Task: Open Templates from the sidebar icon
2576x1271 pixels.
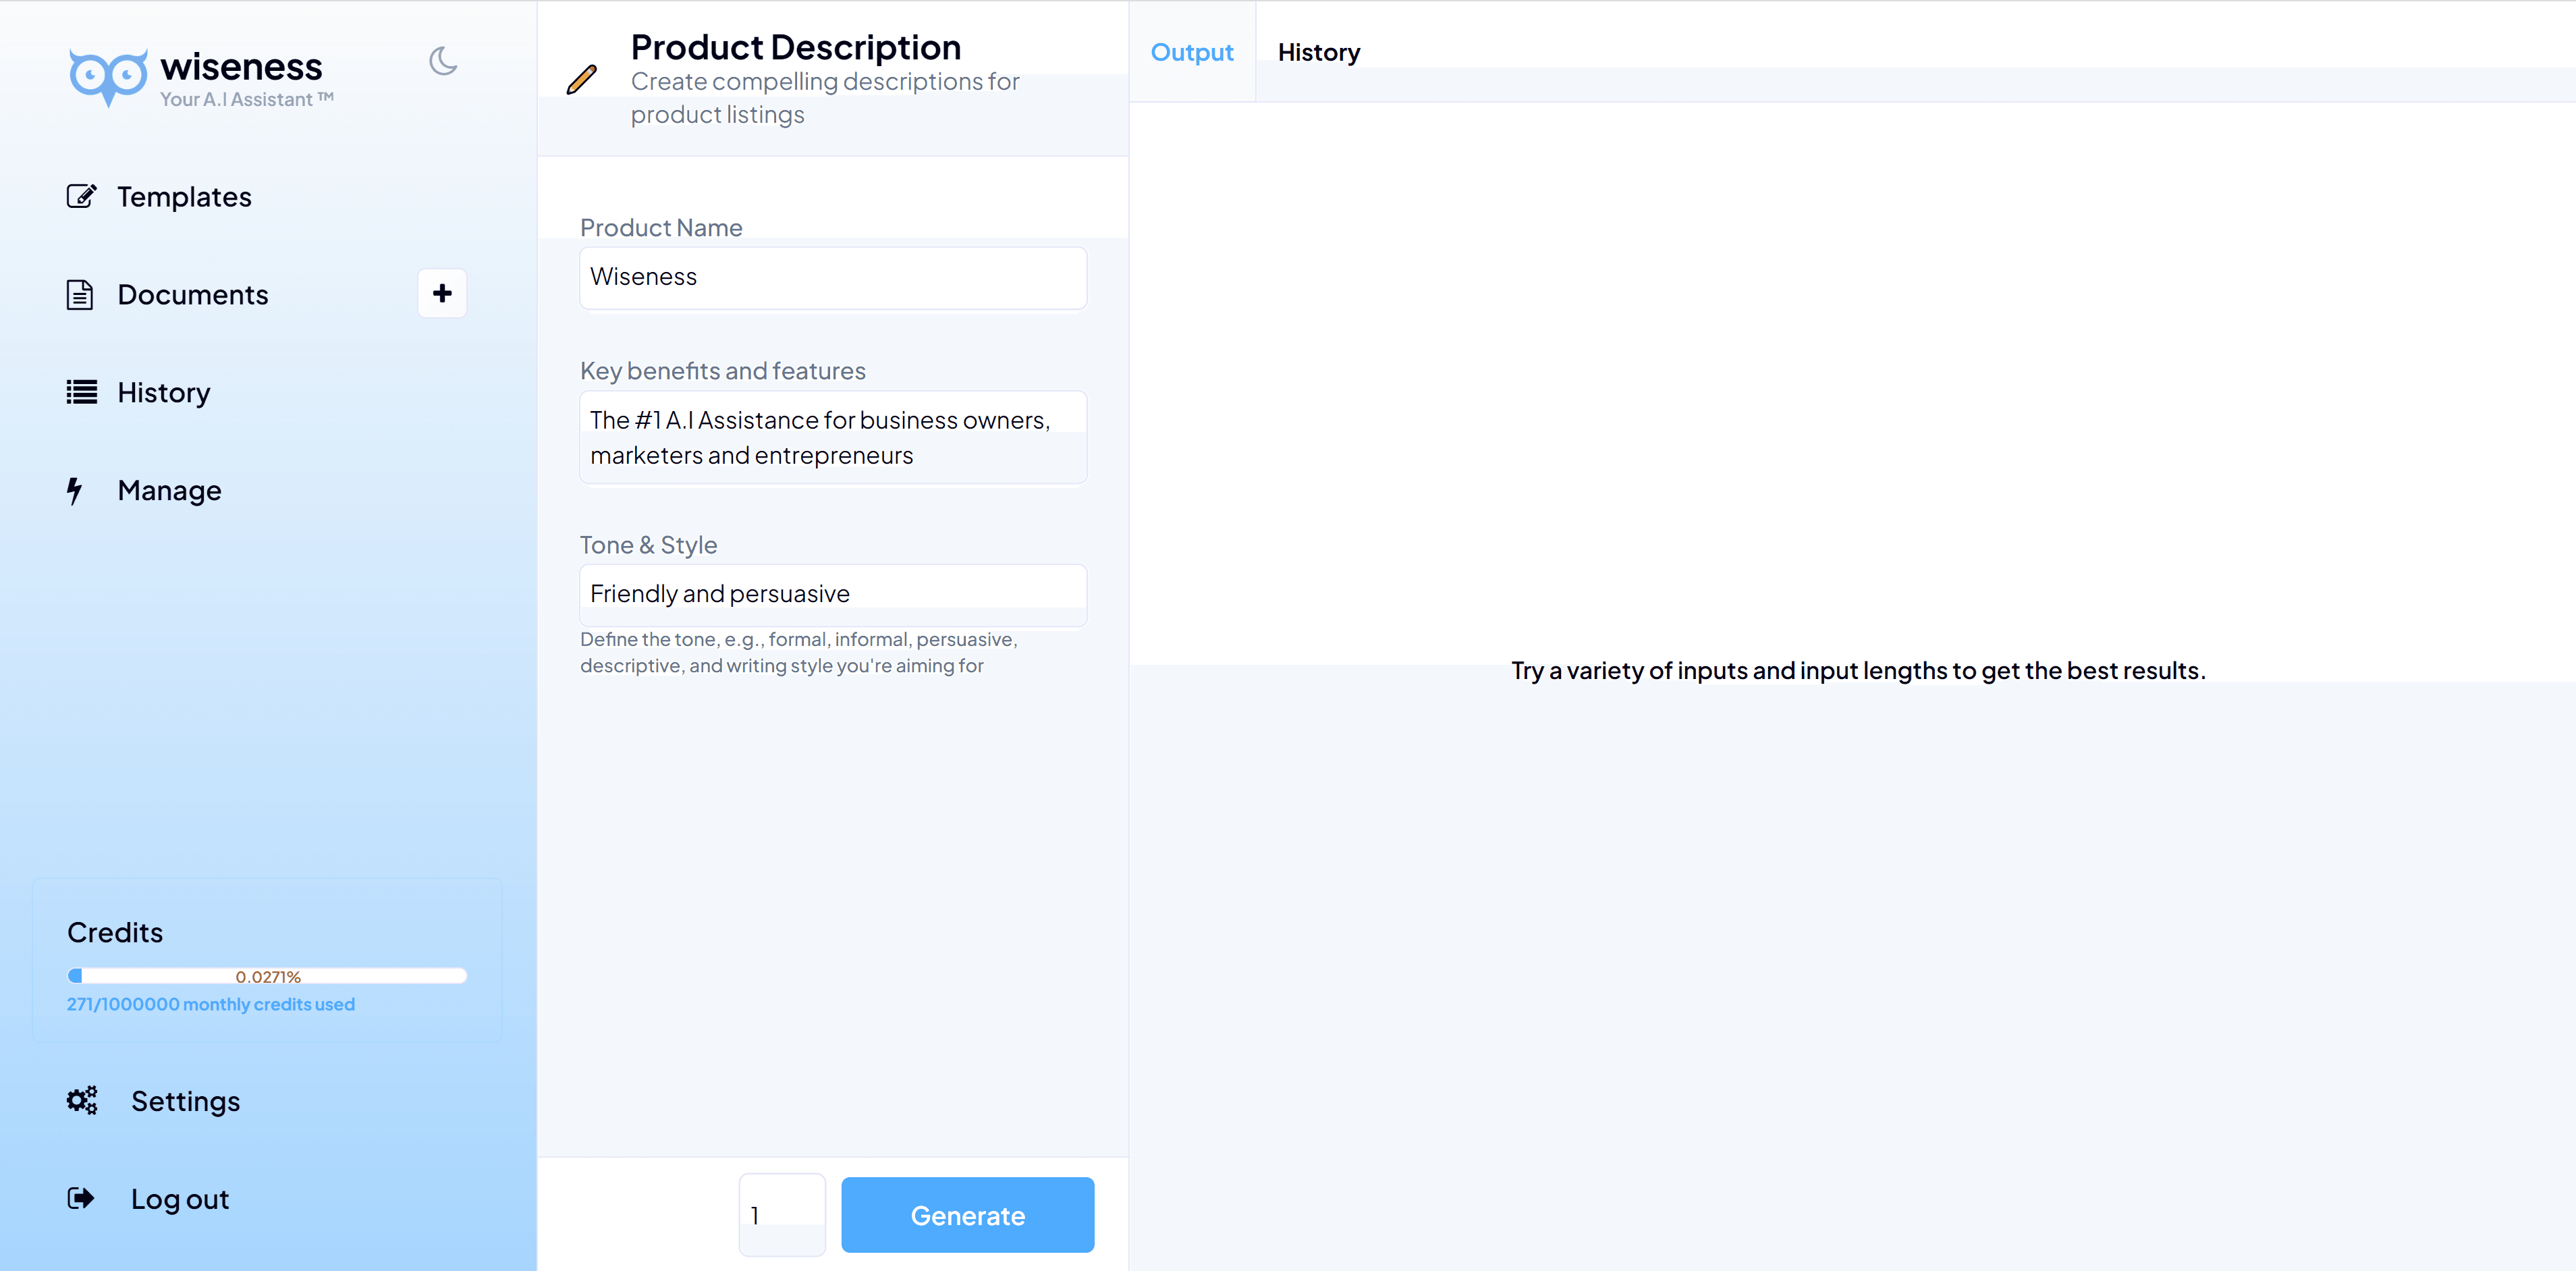Action: pos(81,196)
